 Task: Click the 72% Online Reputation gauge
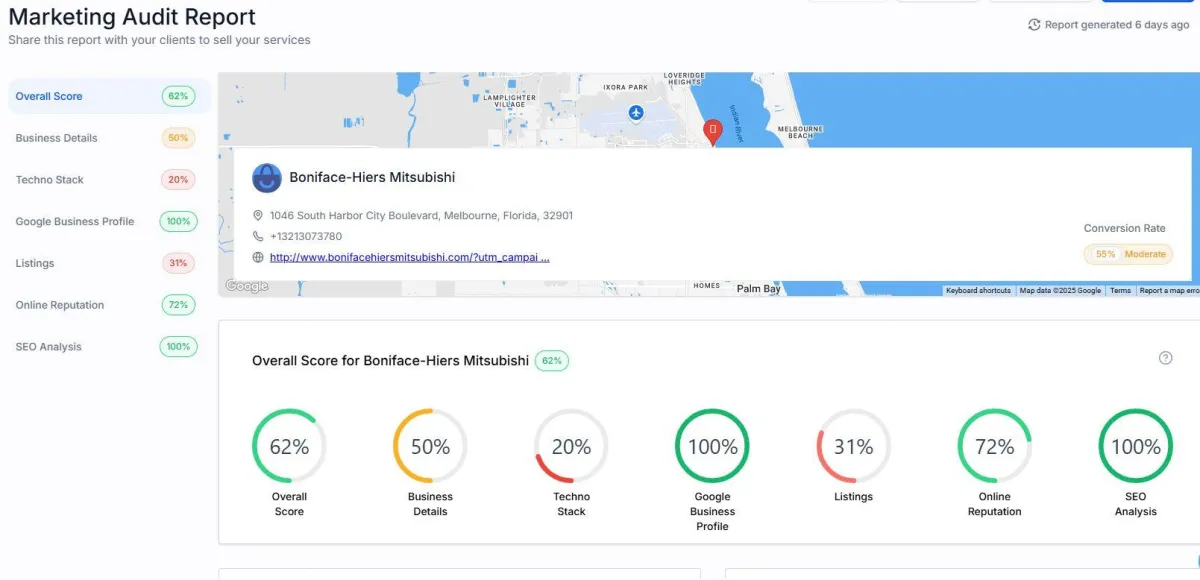pos(995,446)
